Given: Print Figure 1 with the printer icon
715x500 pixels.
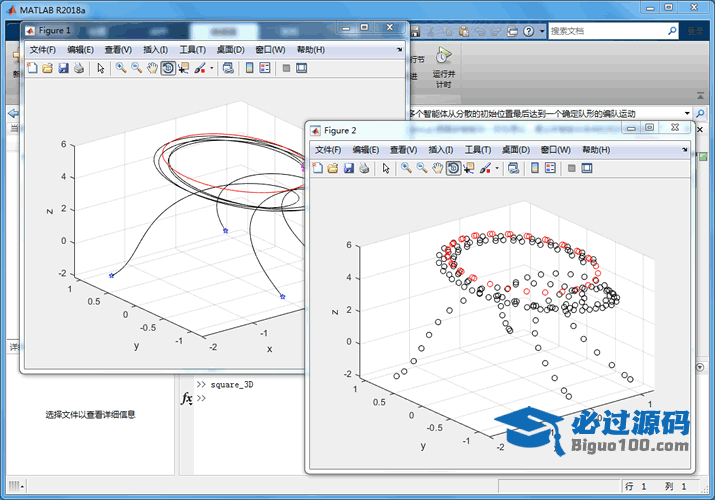Looking at the screenshot, I should pos(79,68).
